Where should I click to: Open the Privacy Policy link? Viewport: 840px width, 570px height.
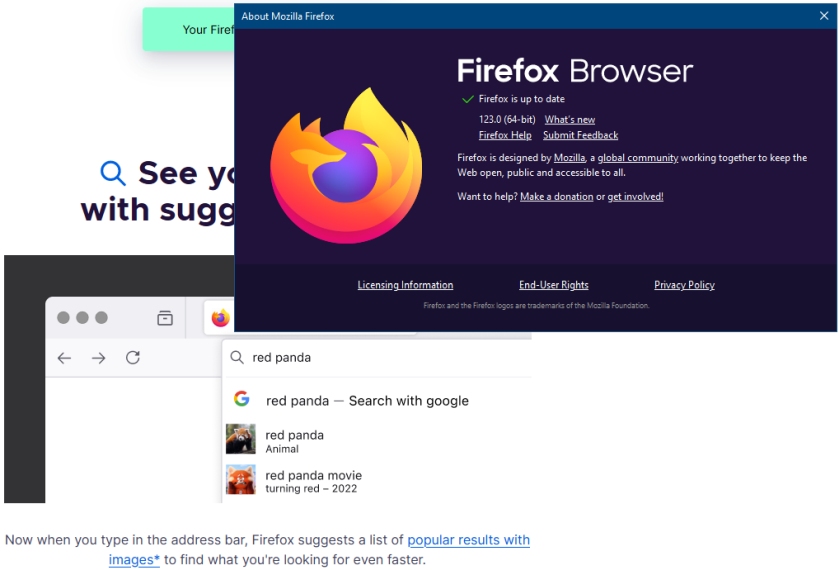point(684,285)
